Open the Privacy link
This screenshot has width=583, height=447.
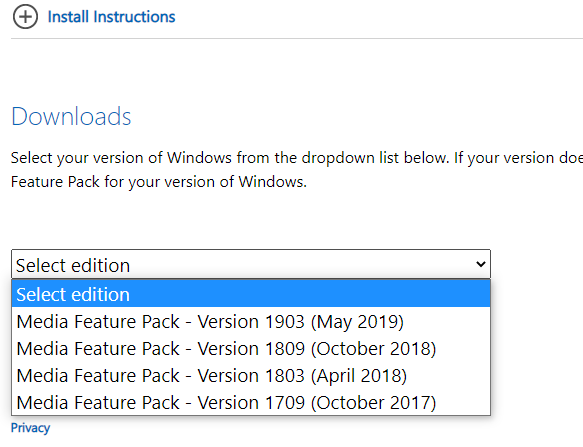point(30,428)
